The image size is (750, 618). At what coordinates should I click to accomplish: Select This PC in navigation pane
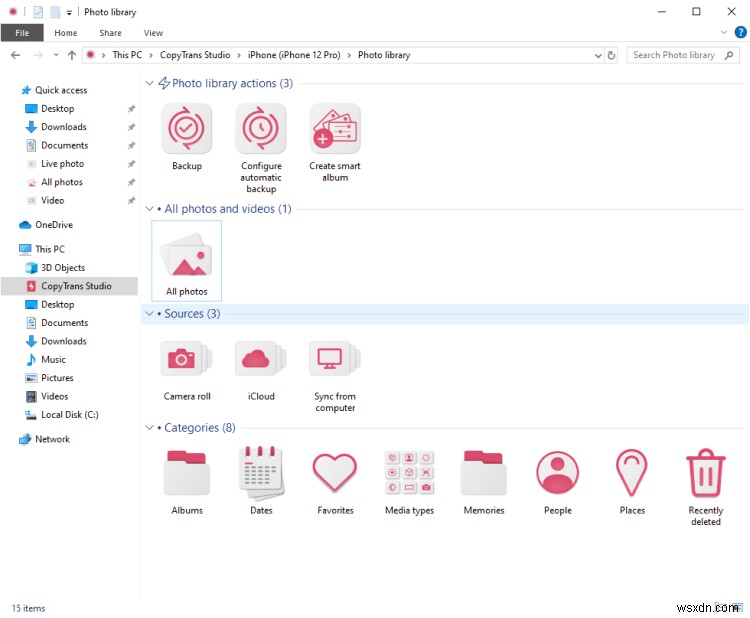50,249
